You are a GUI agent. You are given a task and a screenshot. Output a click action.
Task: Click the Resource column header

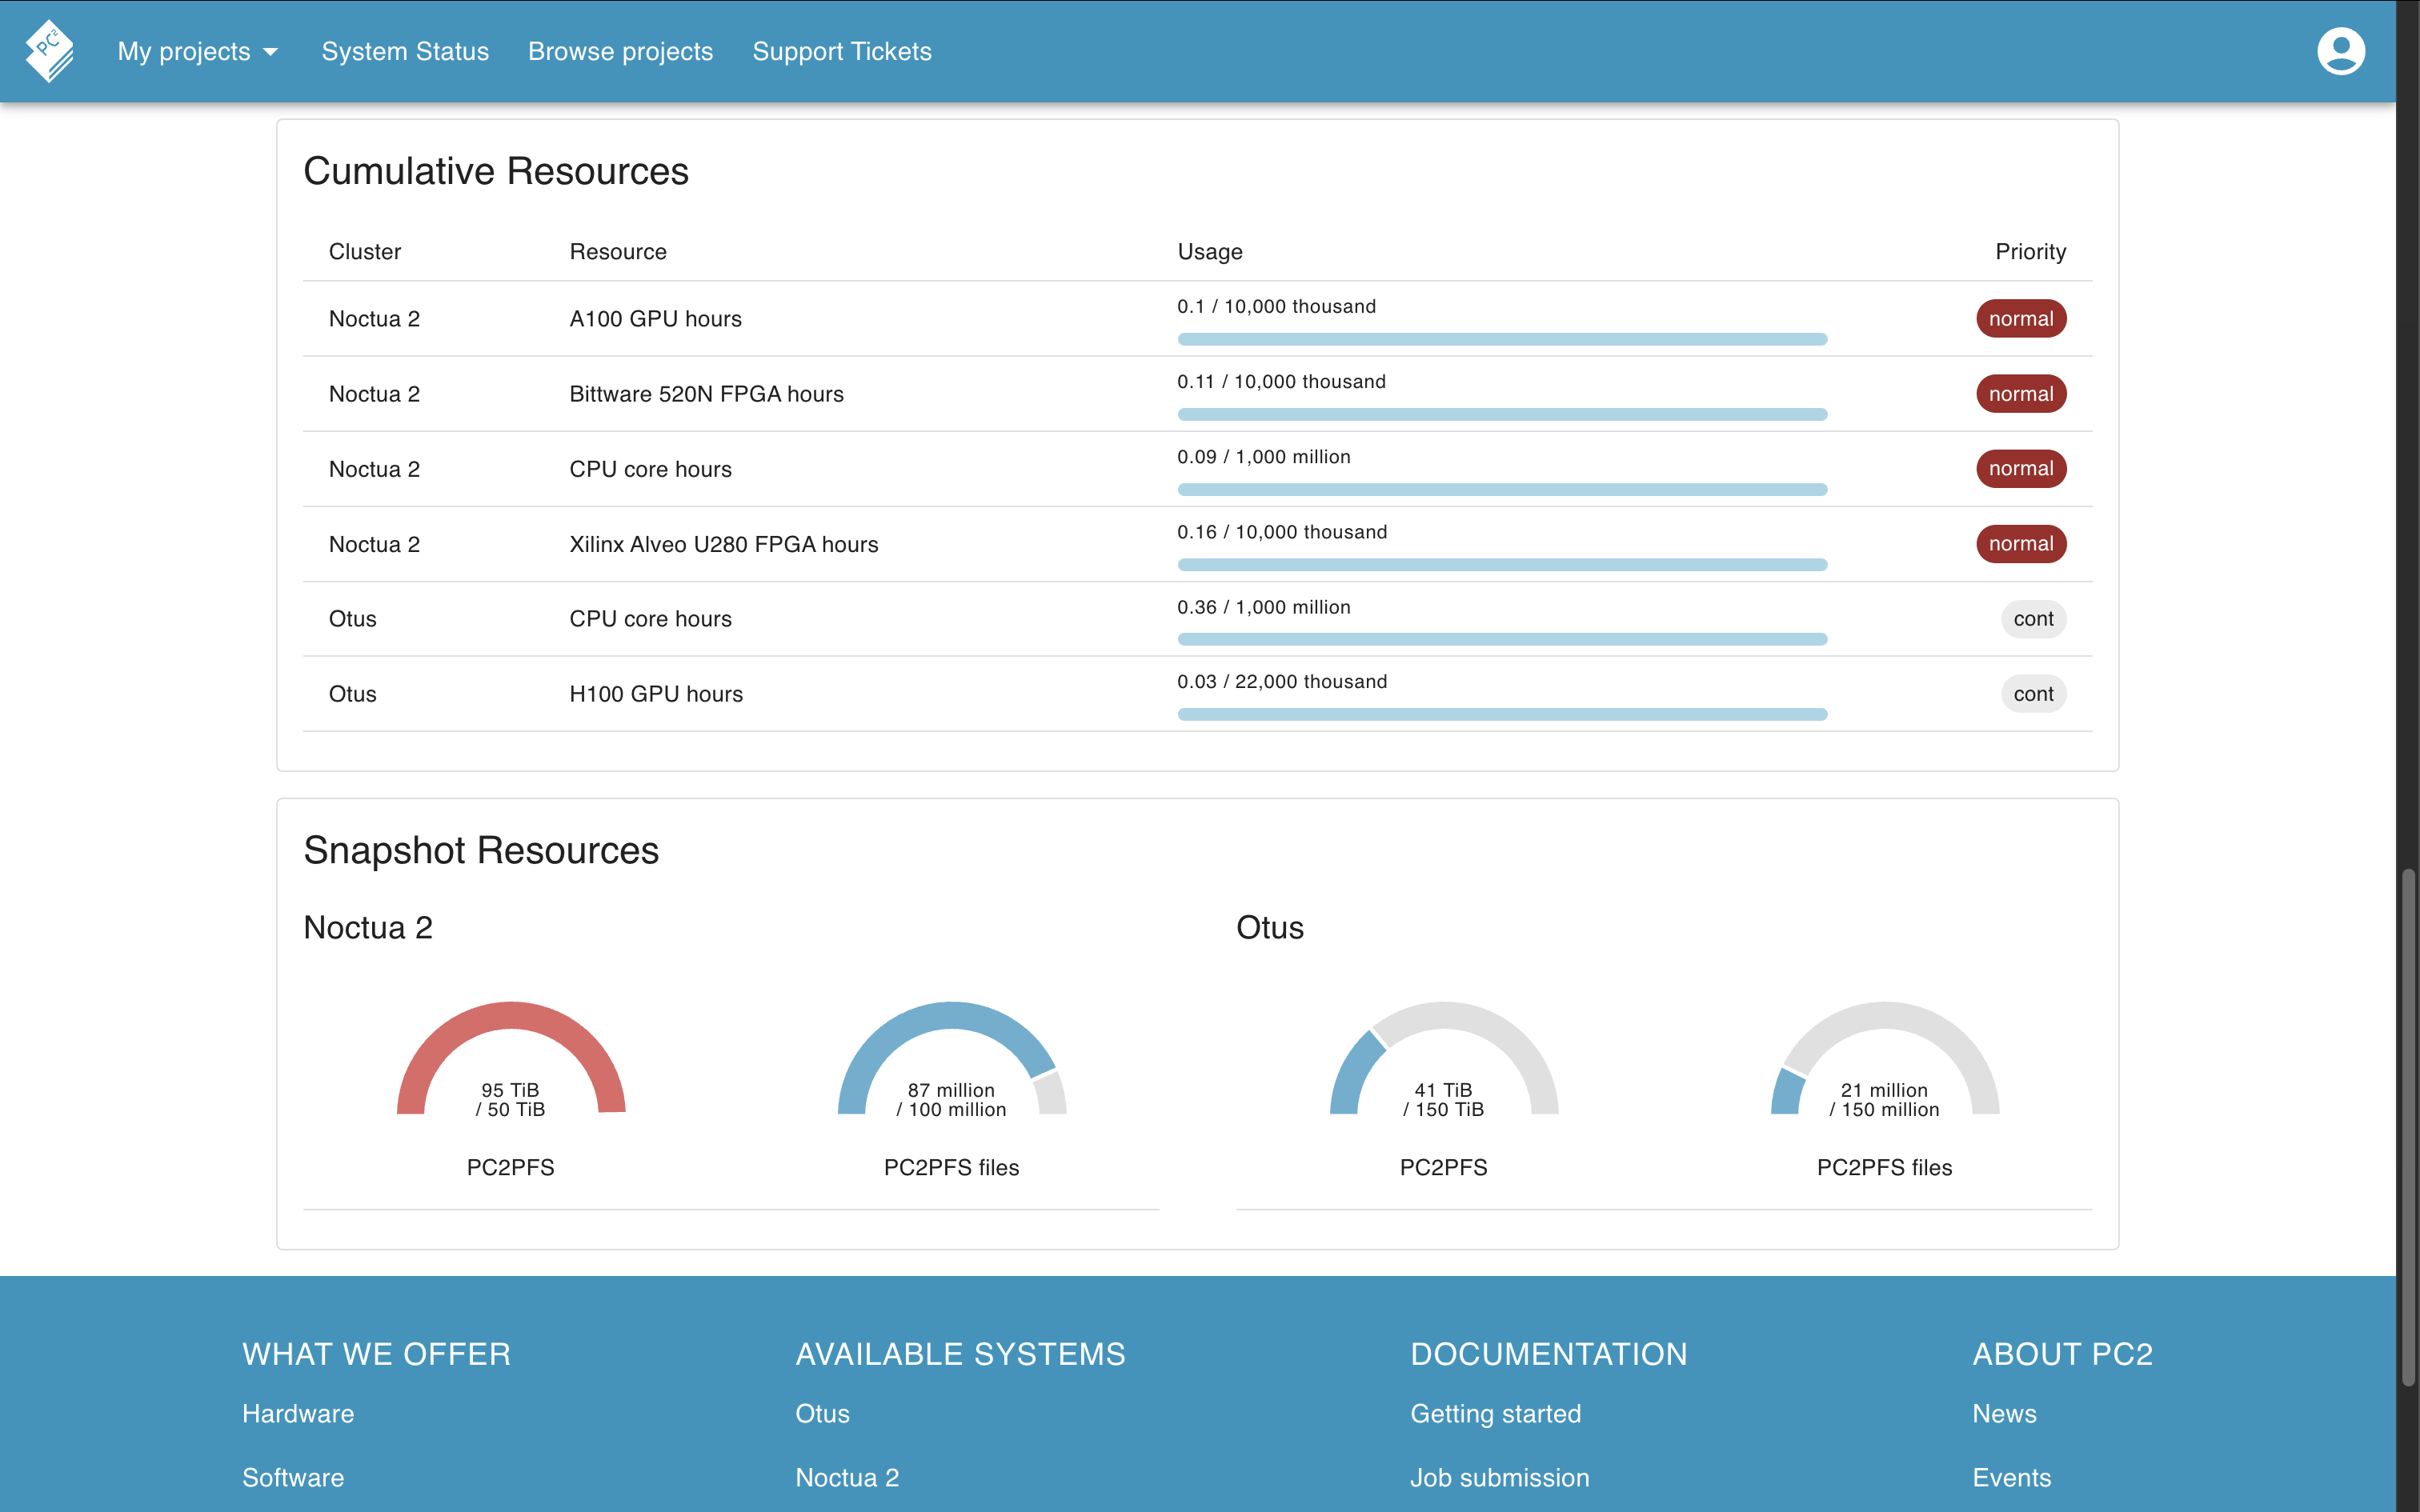[x=618, y=252]
